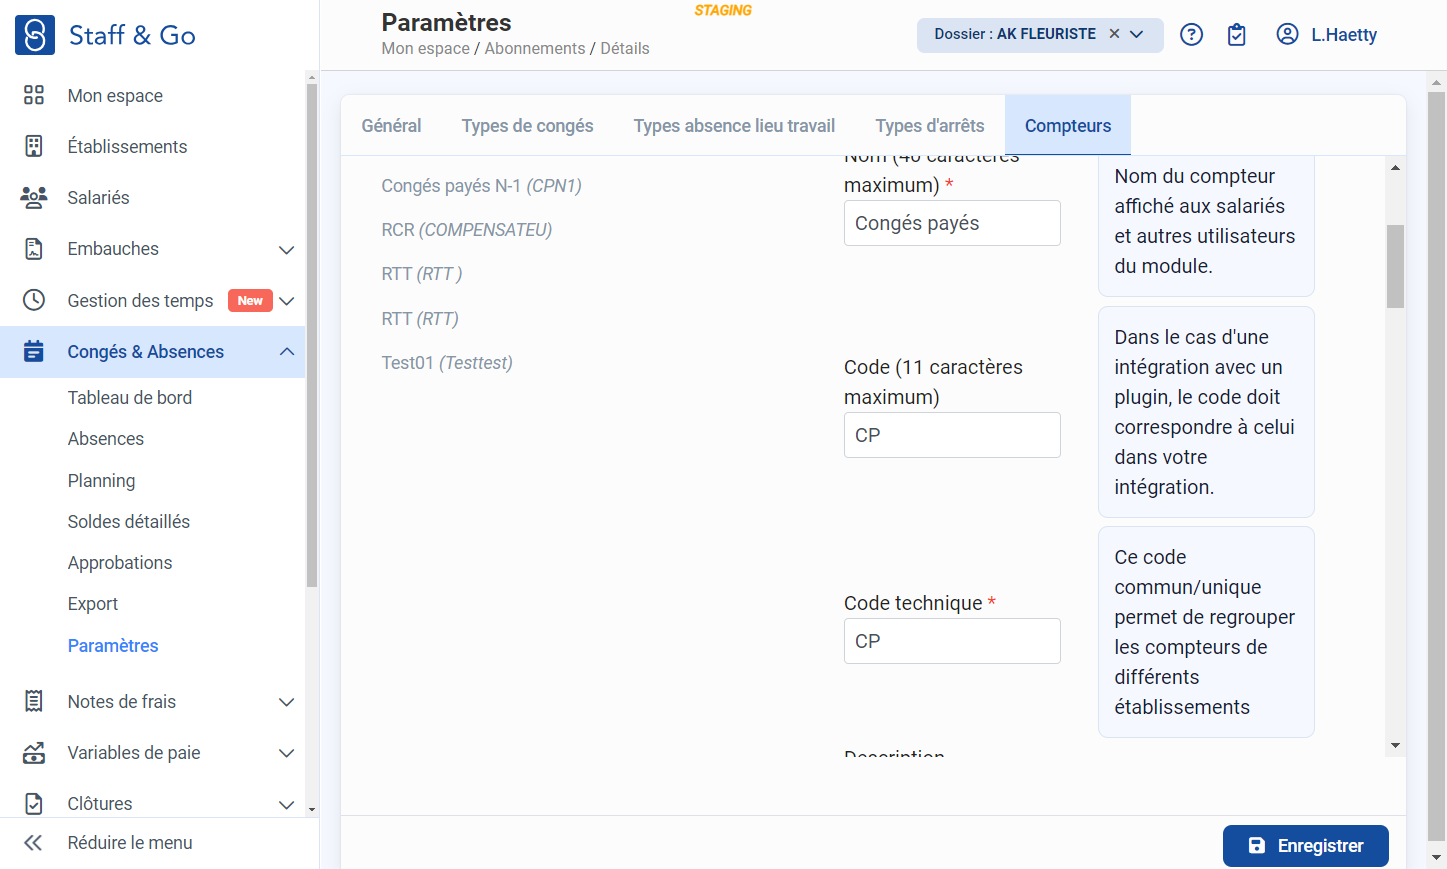
Task: Expand the Clôtures chevron
Action: point(286,804)
